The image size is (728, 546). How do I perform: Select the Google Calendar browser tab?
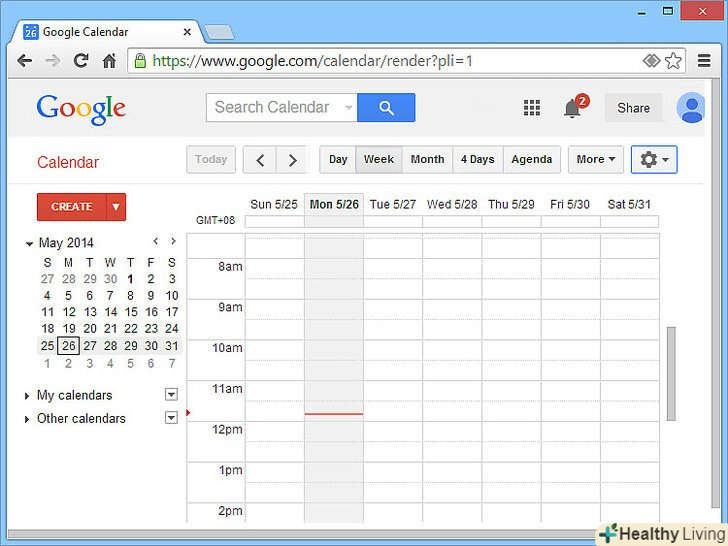pyautogui.click(x=107, y=32)
